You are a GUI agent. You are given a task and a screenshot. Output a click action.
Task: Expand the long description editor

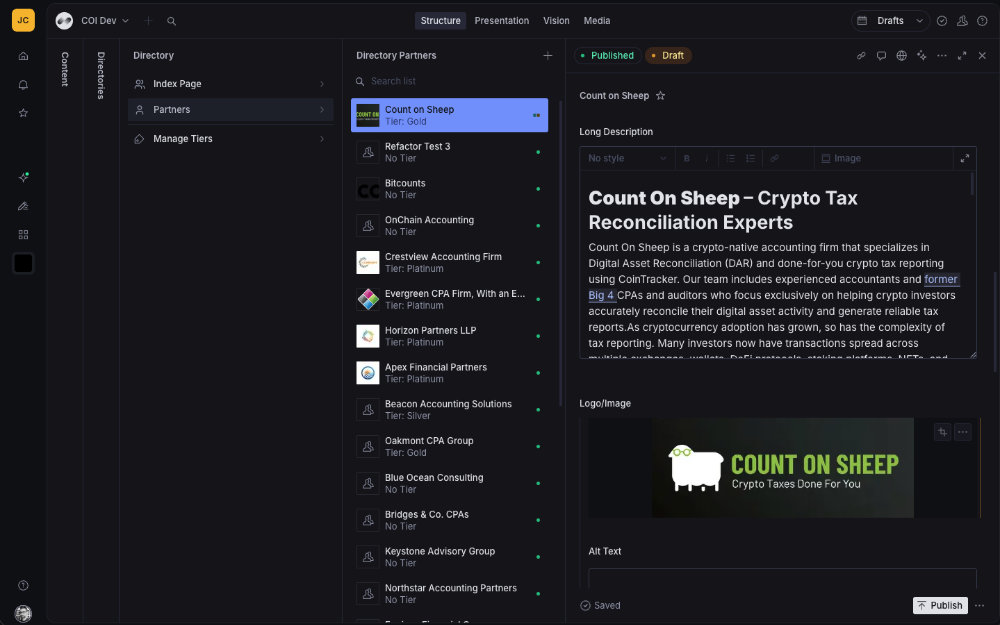pos(965,158)
